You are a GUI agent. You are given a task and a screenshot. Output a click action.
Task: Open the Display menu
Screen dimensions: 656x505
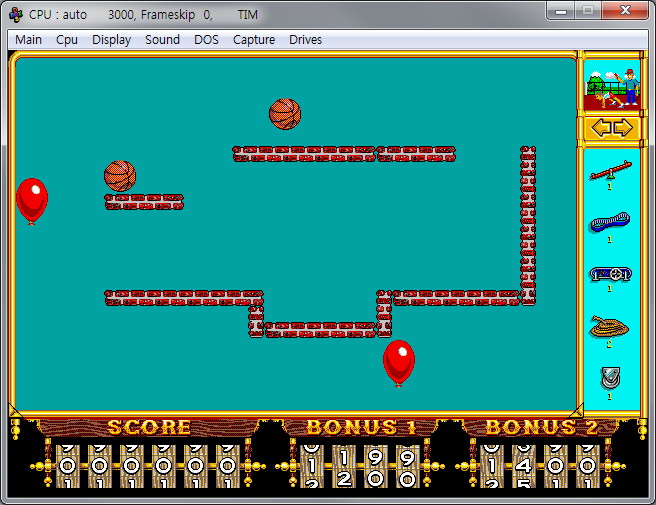(x=111, y=40)
